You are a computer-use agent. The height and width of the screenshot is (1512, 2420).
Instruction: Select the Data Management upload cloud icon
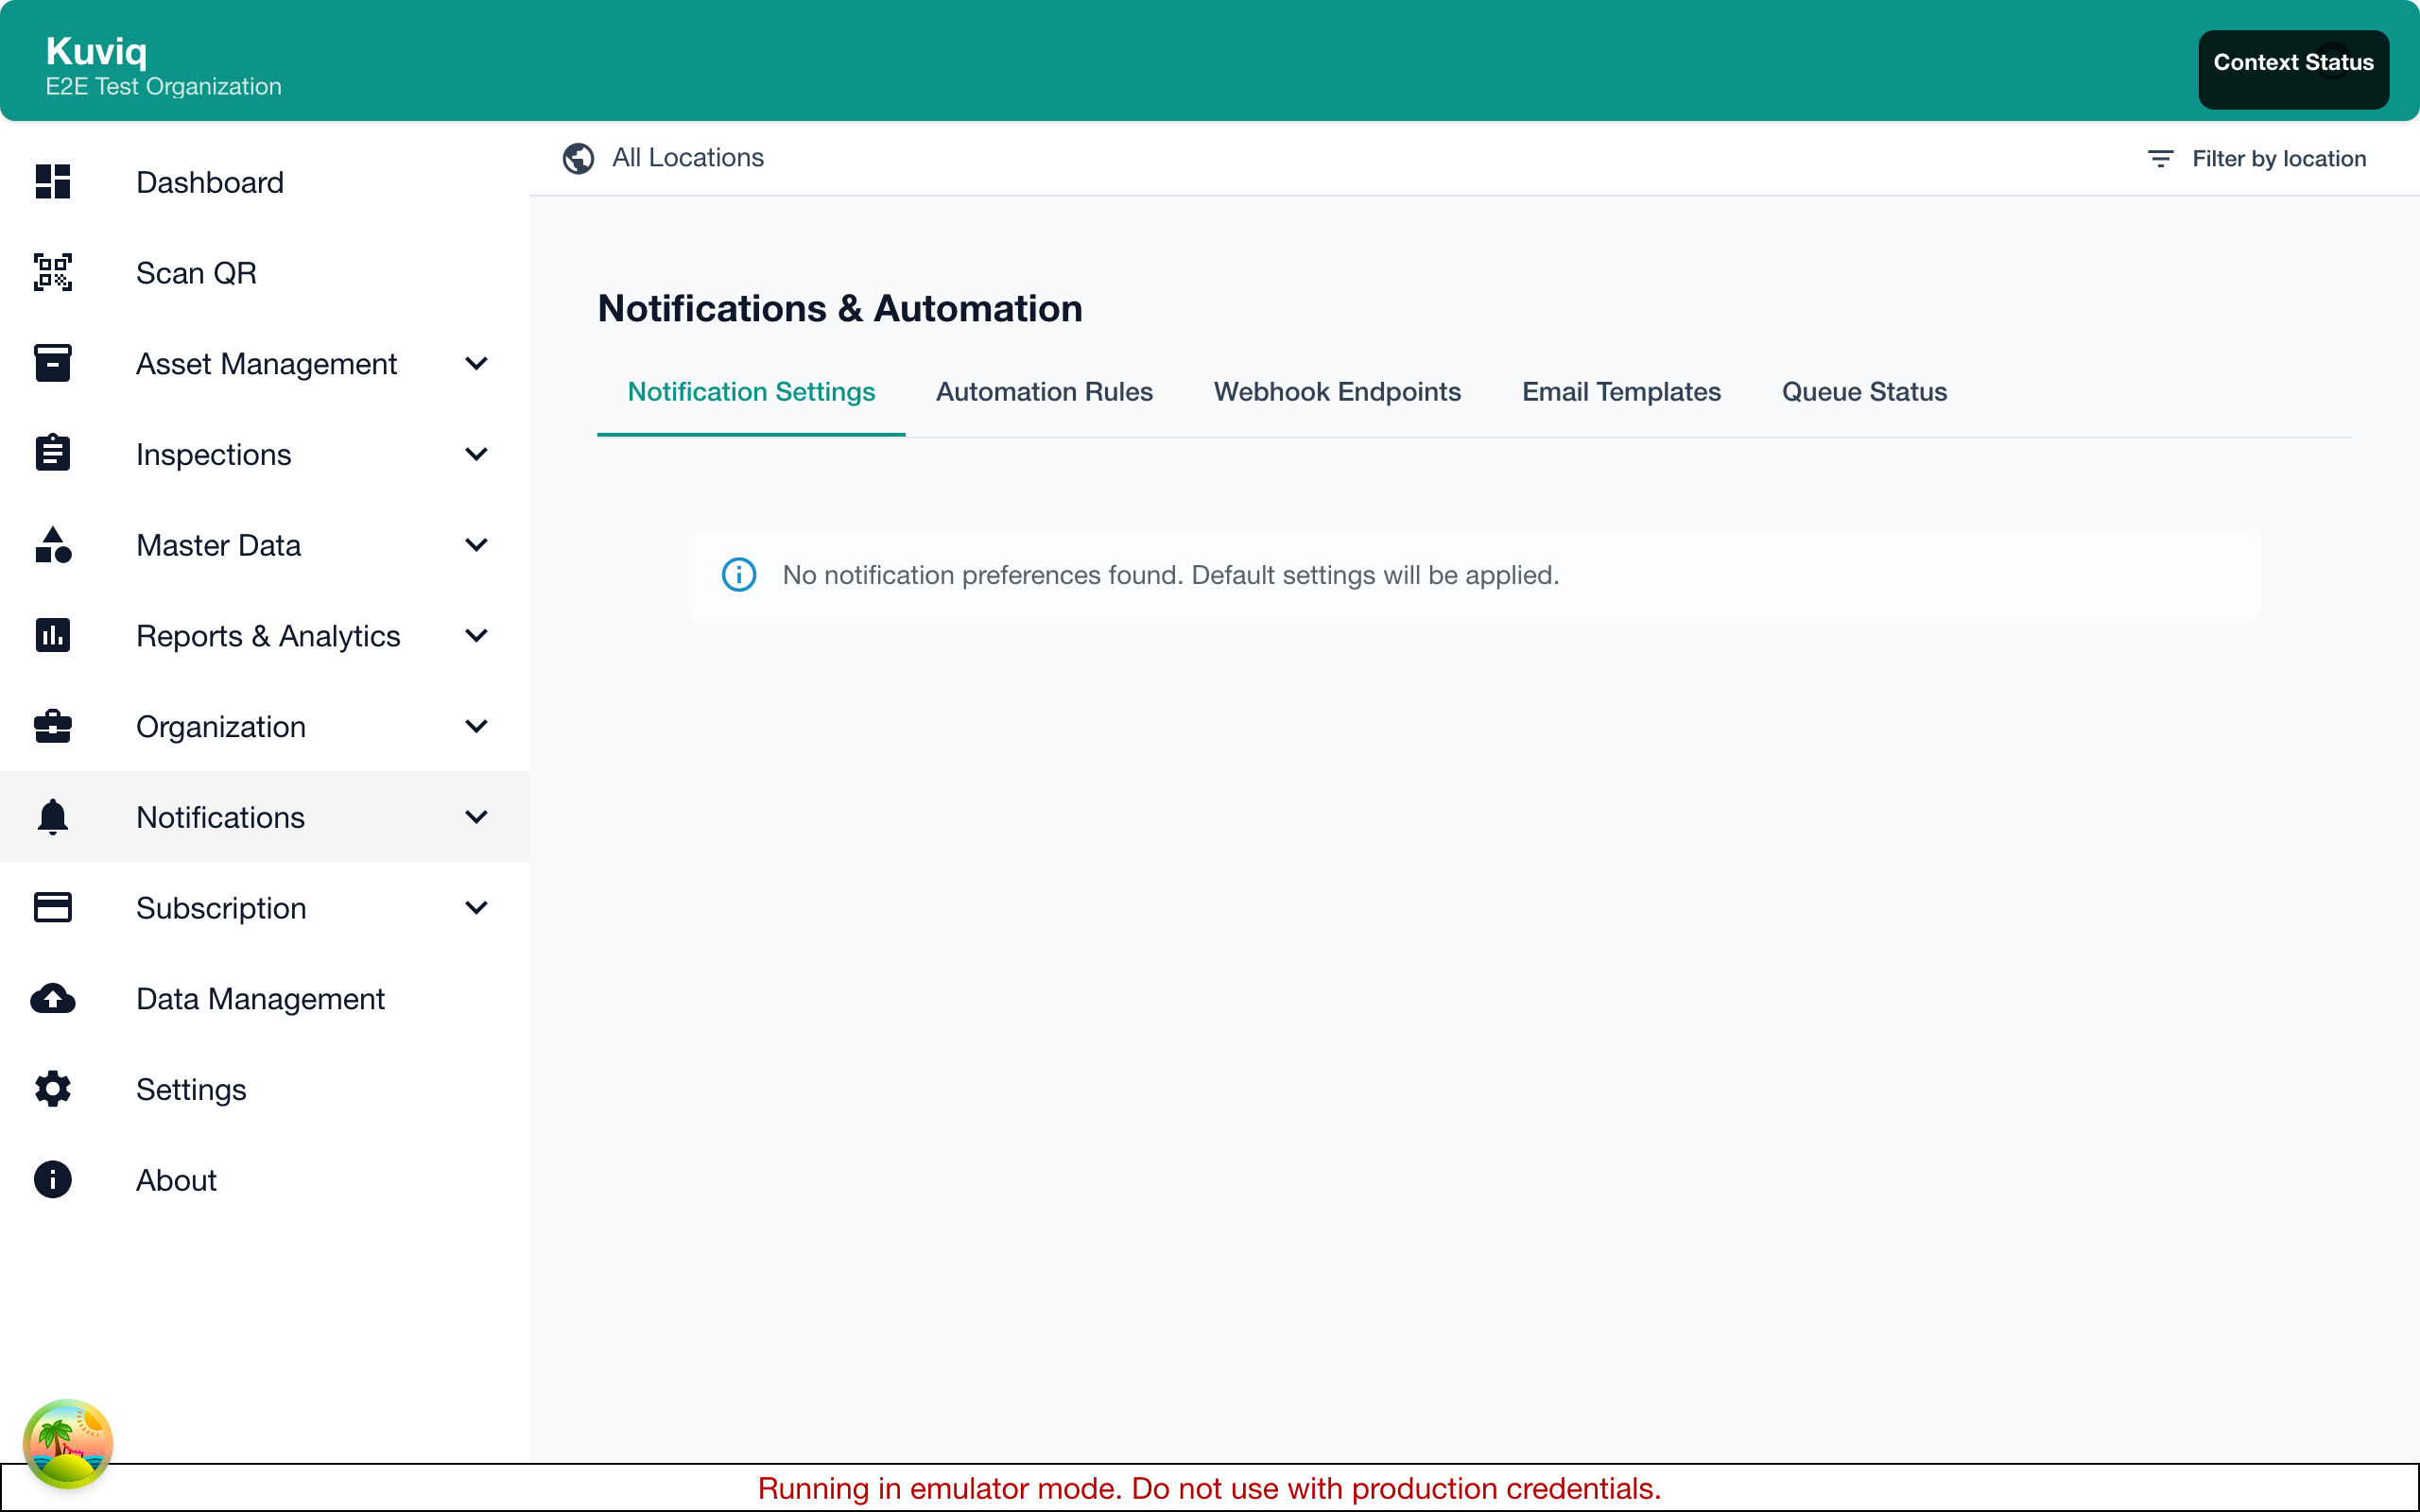click(x=52, y=998)
